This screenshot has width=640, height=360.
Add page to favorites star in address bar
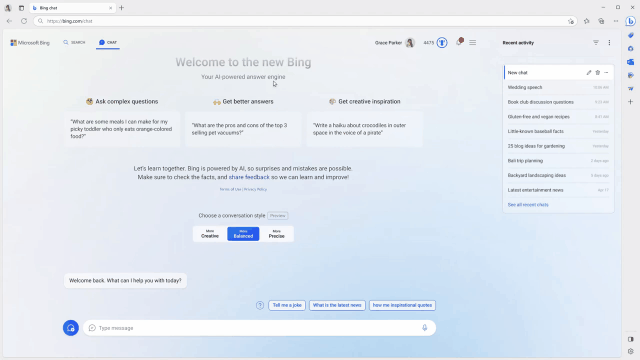pos(571,21)
